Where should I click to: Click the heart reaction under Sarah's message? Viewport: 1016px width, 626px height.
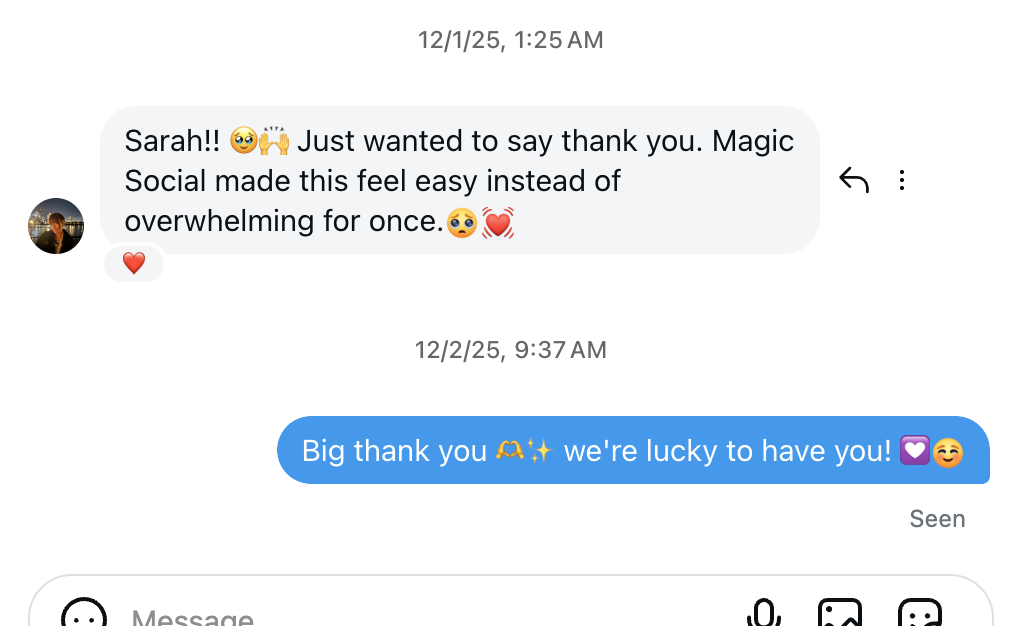(x=133, y=263)
